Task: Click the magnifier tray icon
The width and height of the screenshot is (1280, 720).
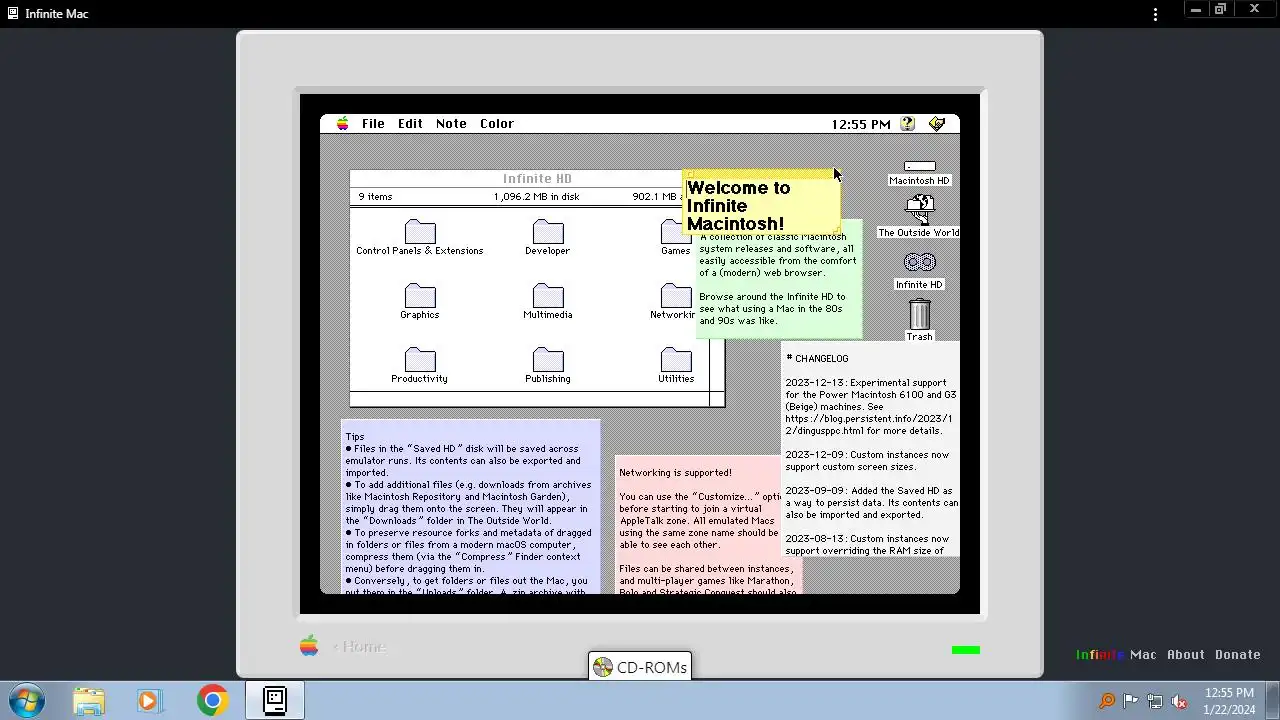Action: click(1107, 701)
